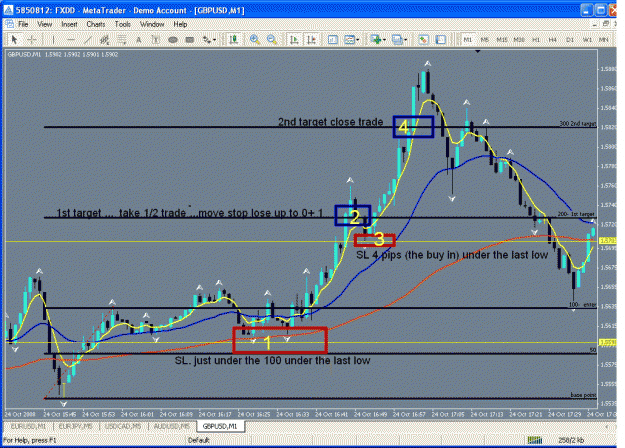Image resolution: width=625 pixels, height=448 pixels.
Task: Open the Help menu
Action: (x=180, y=24)
